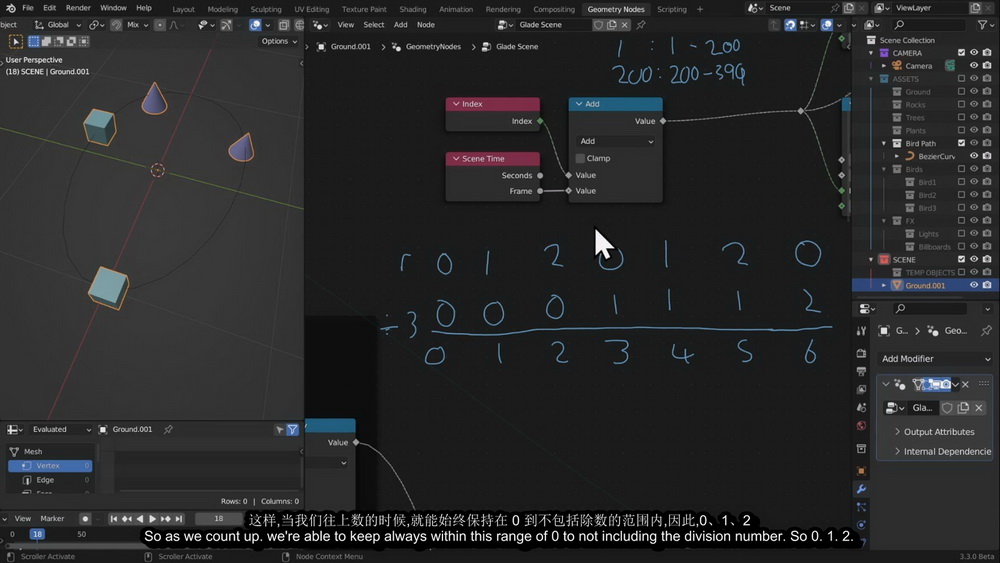Open the Render properties tab
This screenshot has width=1000, height=563.
(861, 353)
